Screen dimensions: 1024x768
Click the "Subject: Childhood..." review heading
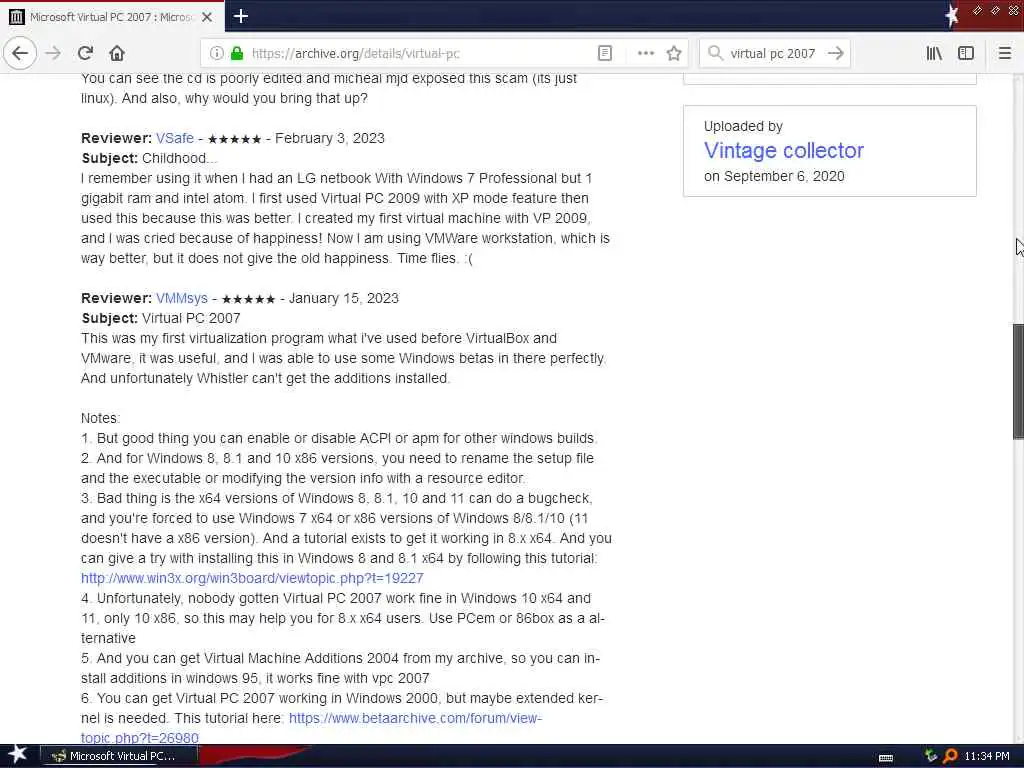coord(149,159)
